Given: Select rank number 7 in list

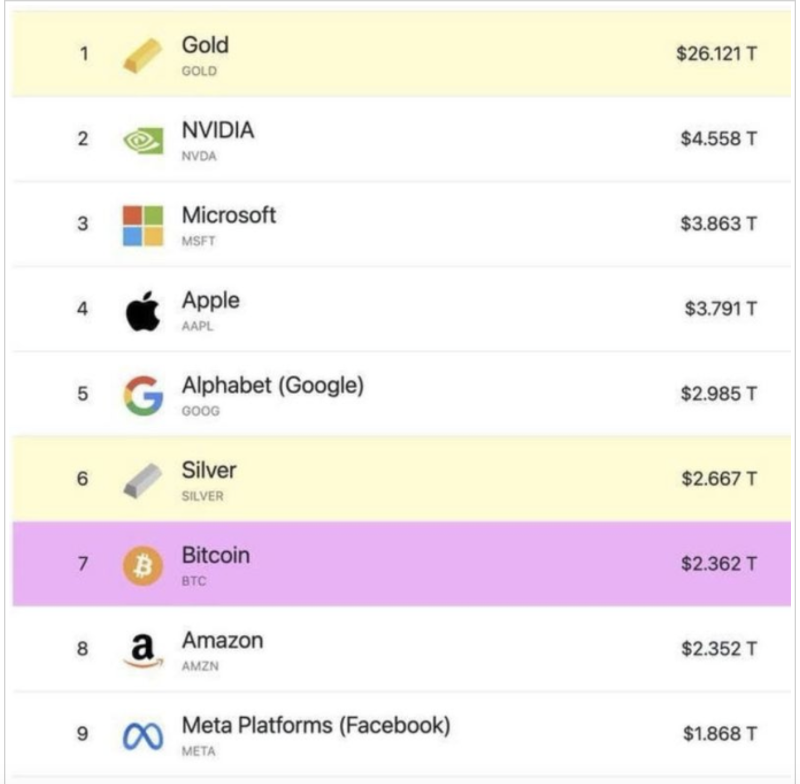Looking at the screenshot, I should pos(83,565).
